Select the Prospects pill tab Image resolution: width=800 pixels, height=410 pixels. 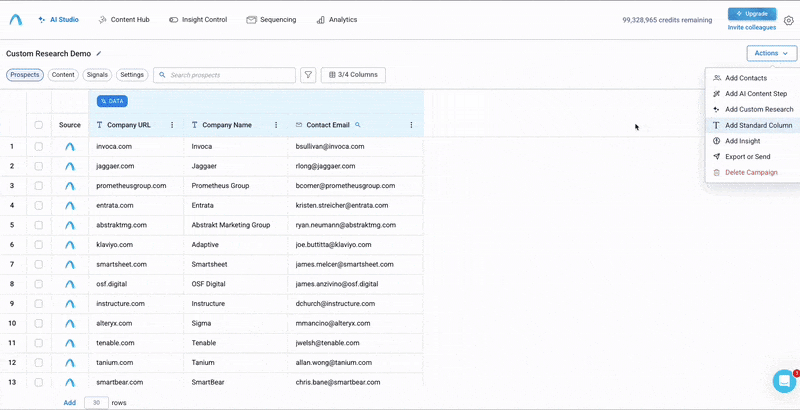pos(25,75)
